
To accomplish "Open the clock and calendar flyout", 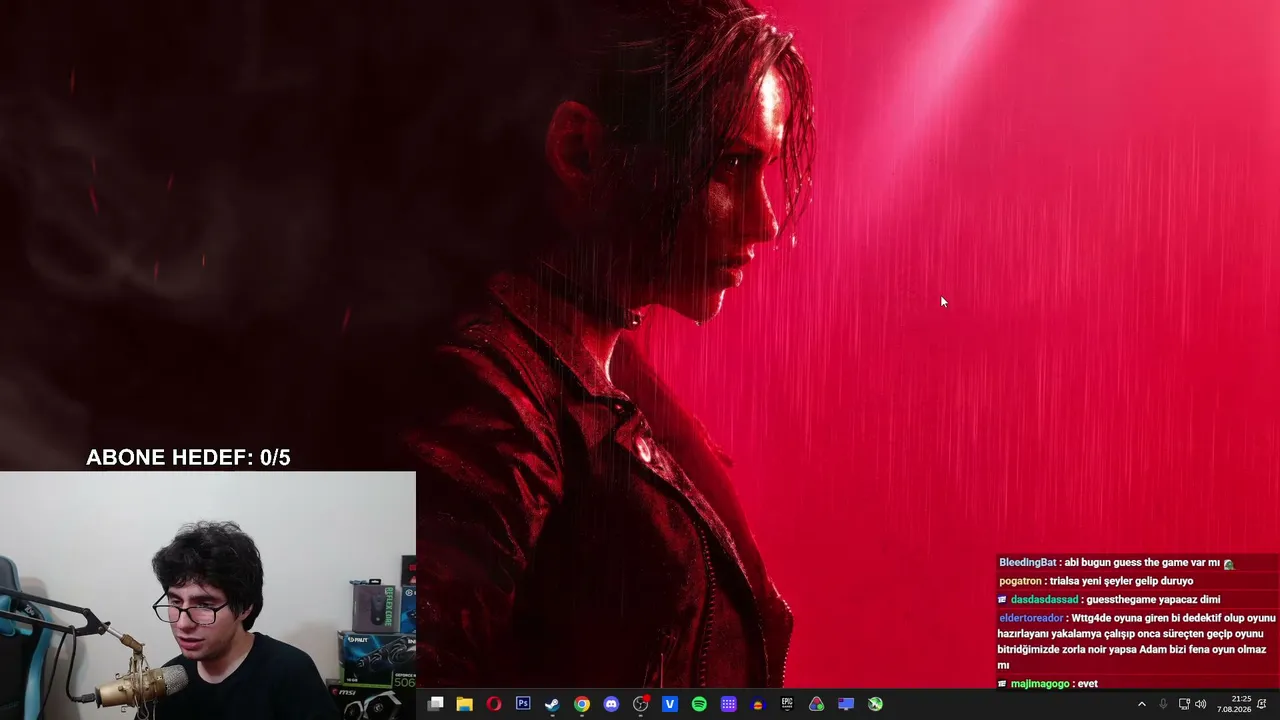I will 1234,704.
